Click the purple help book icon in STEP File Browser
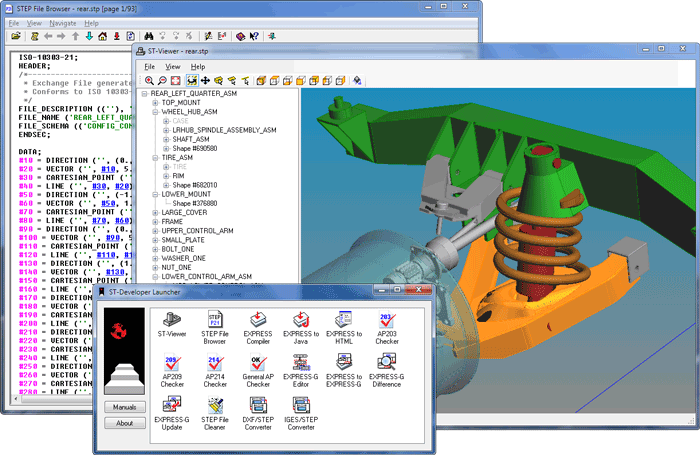Screen dimensions: 700x455 (x=241, y=36)
